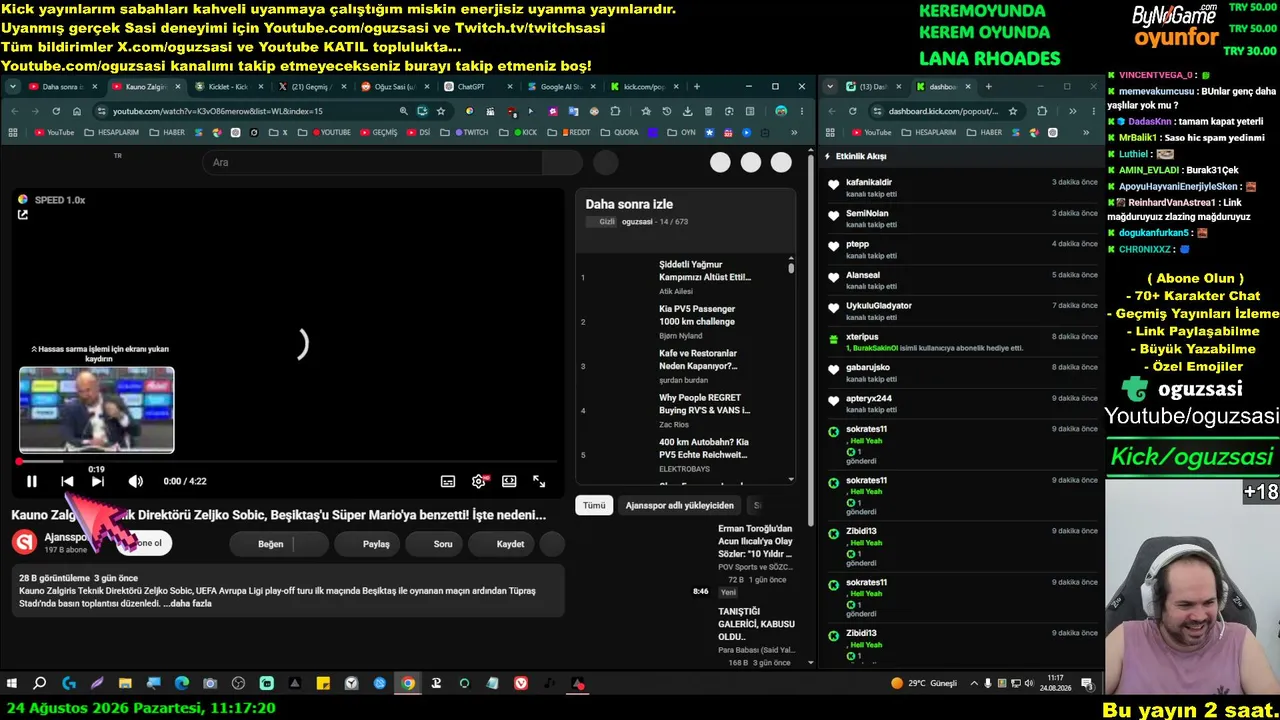Open the pop-out icon under SPEED 1.0x
Screen dimensions: 1280x720
23,215
